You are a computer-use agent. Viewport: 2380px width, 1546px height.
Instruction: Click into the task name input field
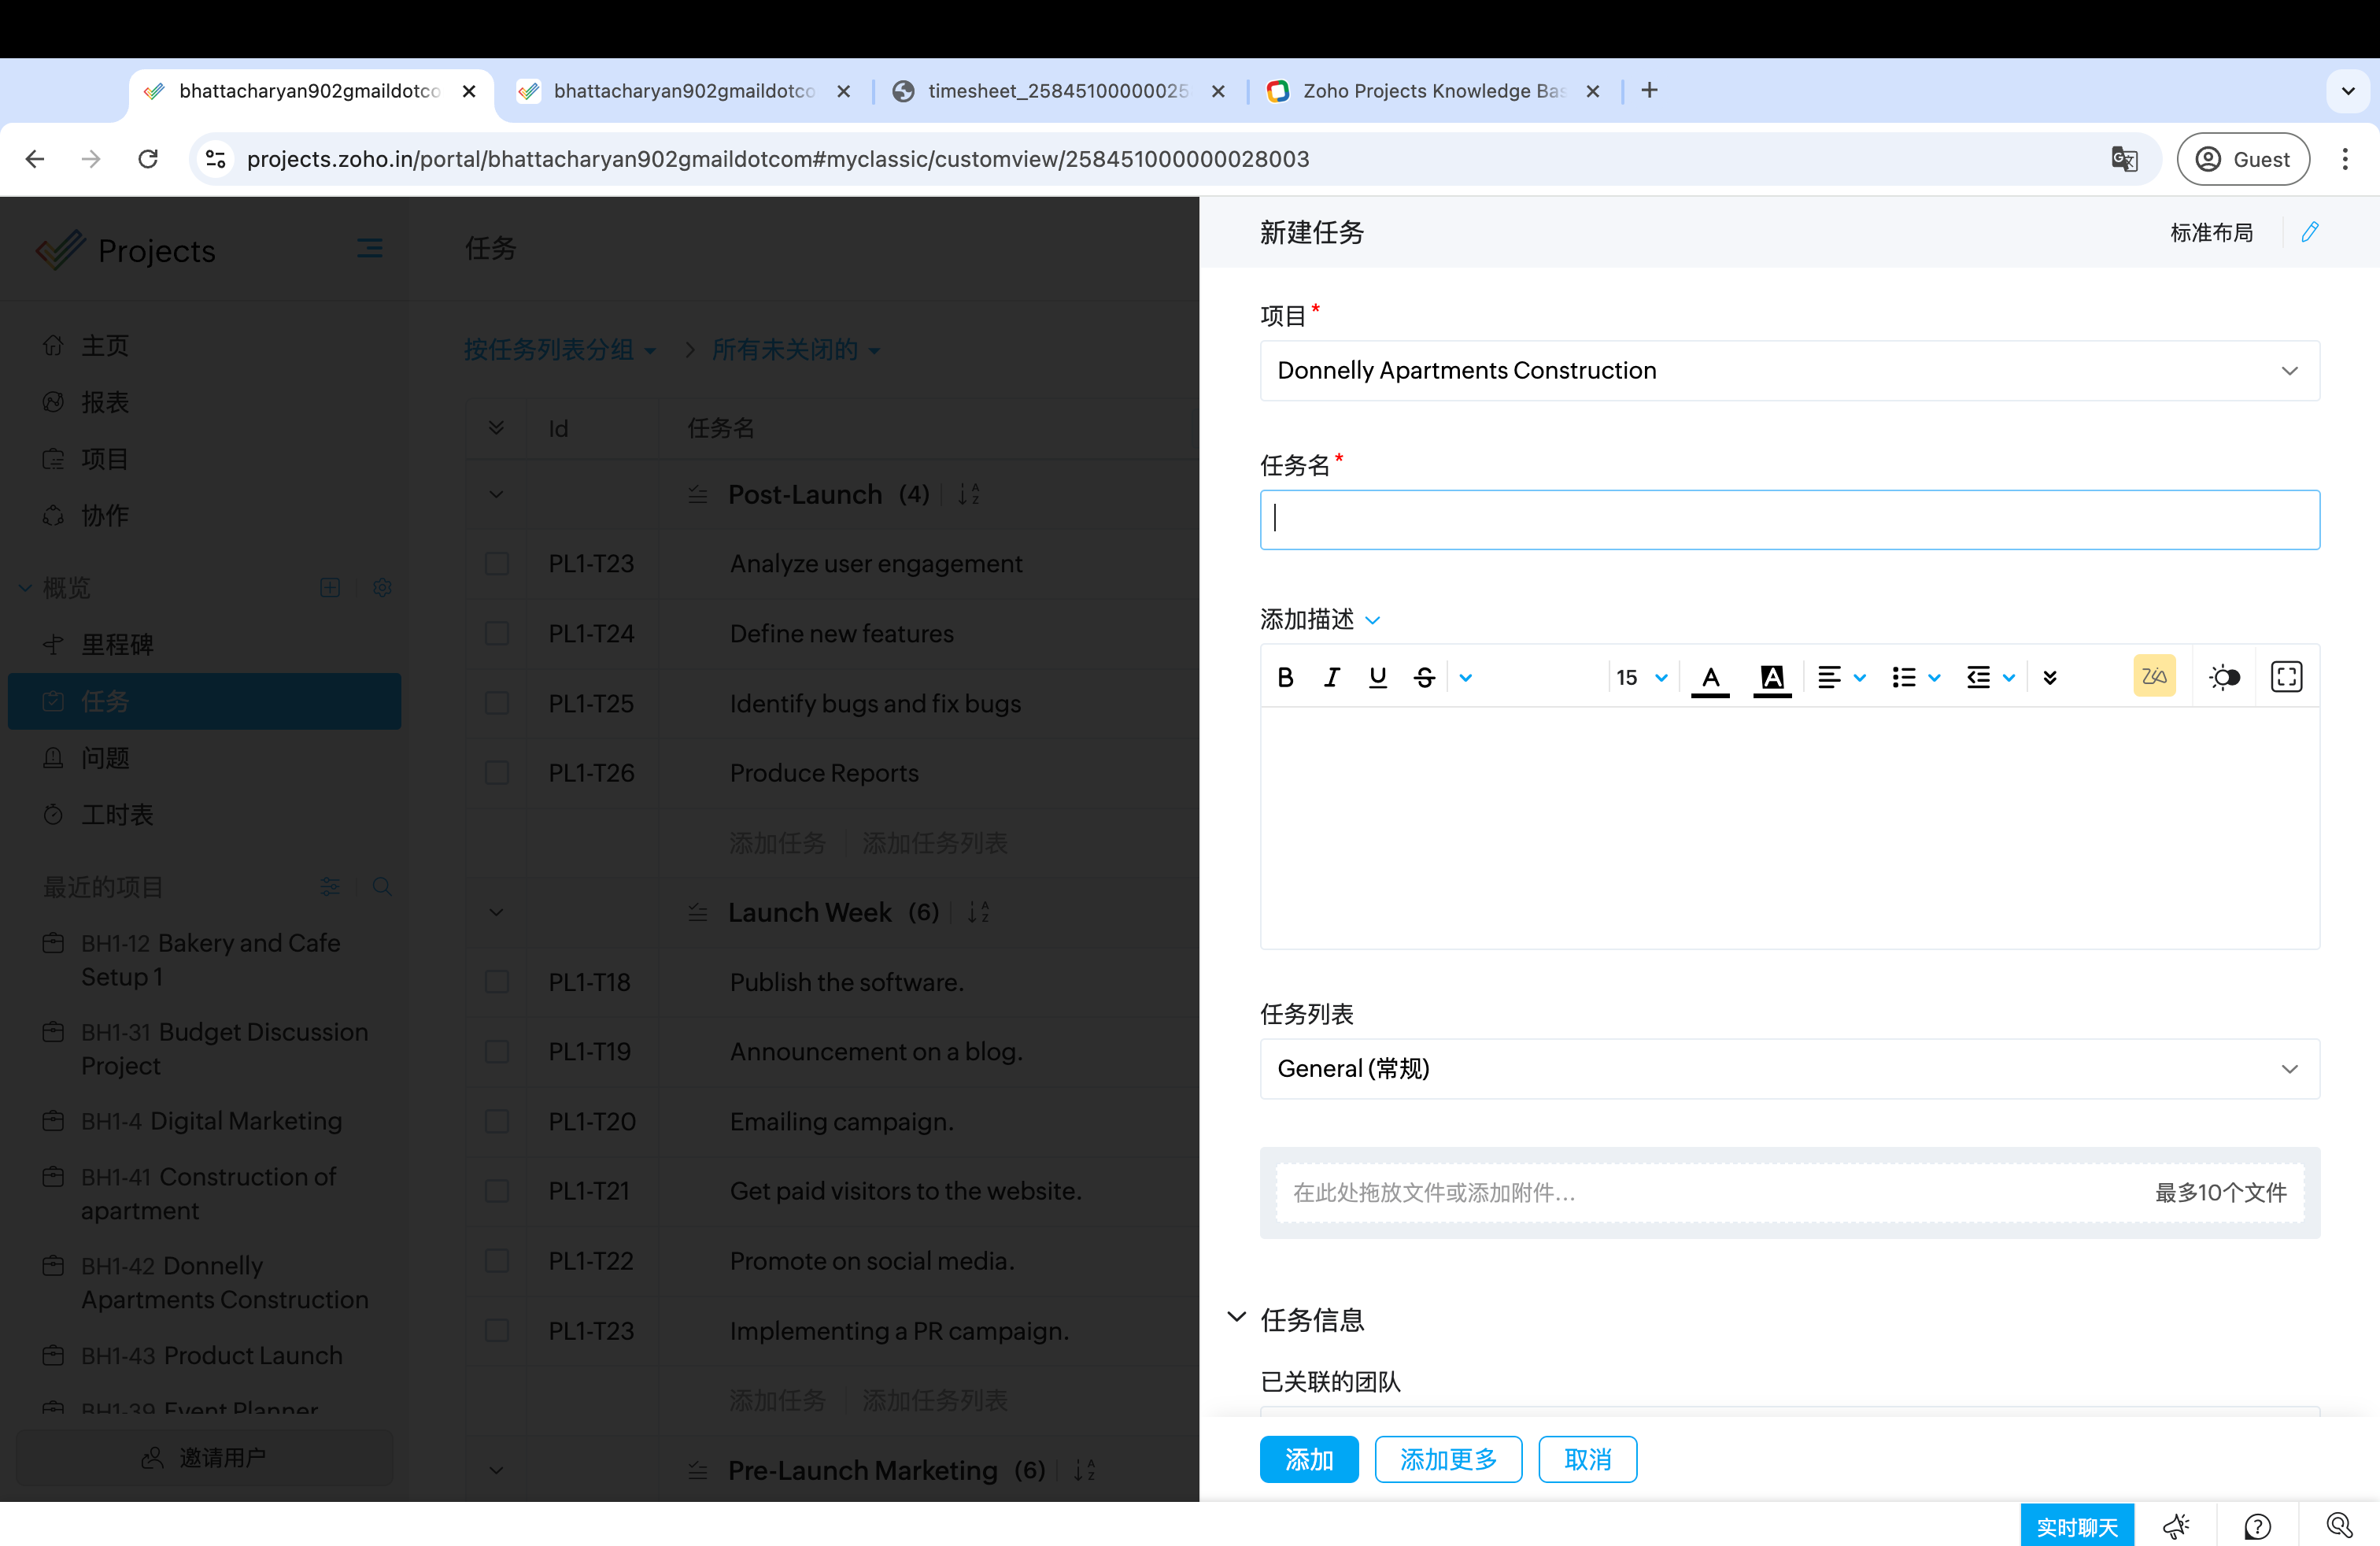[1789, 519]
